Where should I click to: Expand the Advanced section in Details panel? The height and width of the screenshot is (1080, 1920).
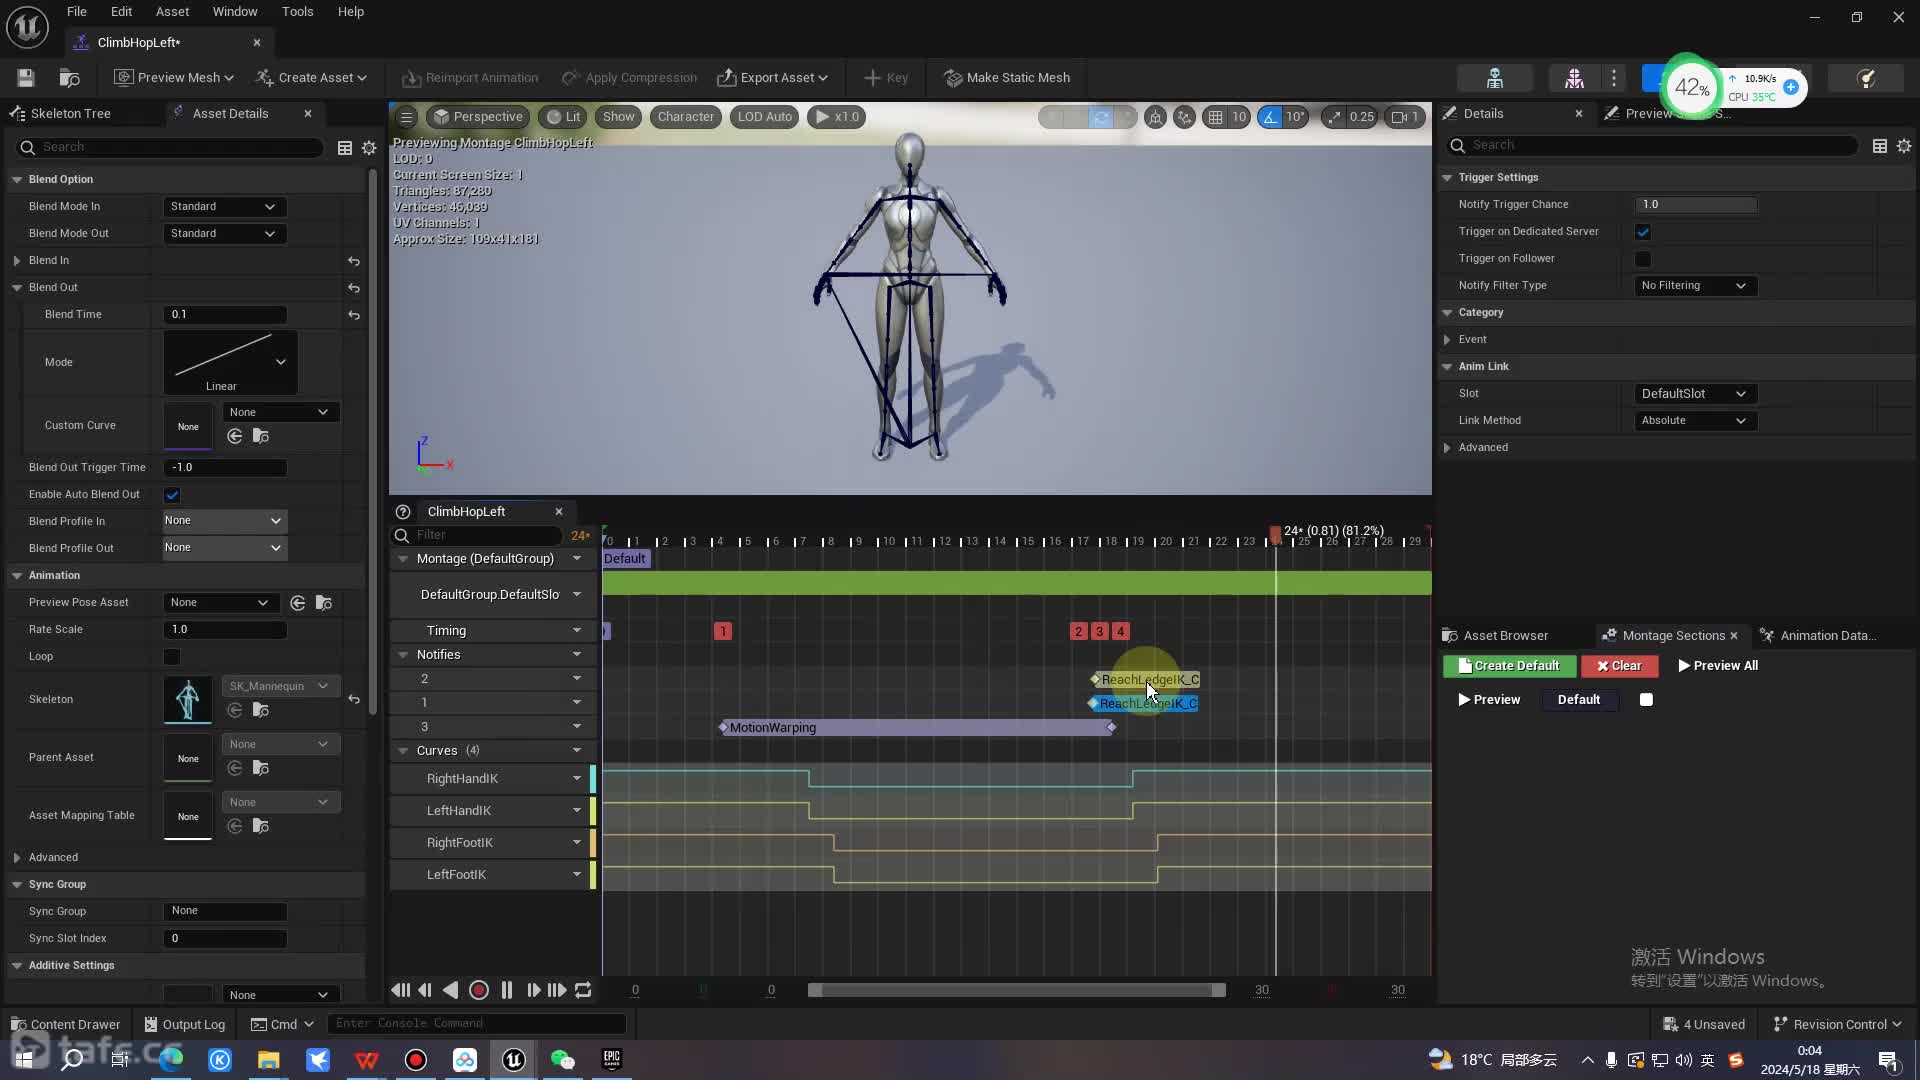[x=1447, y=448]
